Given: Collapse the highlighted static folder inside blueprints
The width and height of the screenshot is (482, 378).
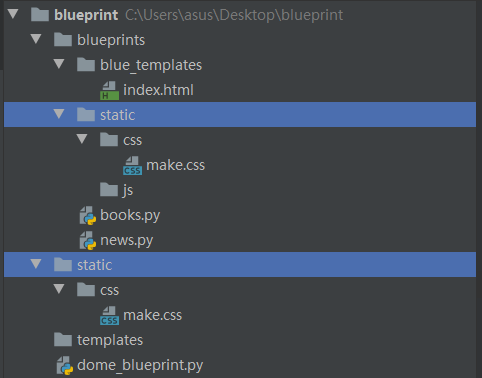Looking at the screenshot, I should coord(59,114).
